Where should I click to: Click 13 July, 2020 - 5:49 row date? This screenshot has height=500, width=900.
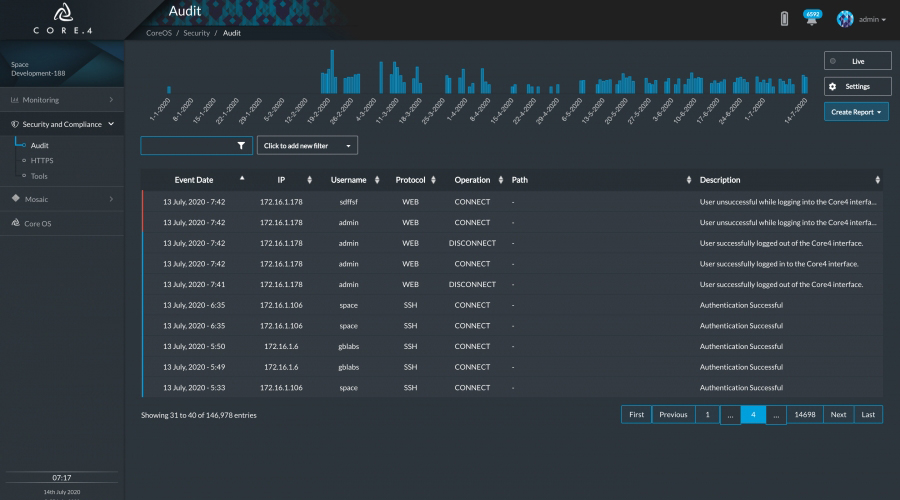[194, 367]
